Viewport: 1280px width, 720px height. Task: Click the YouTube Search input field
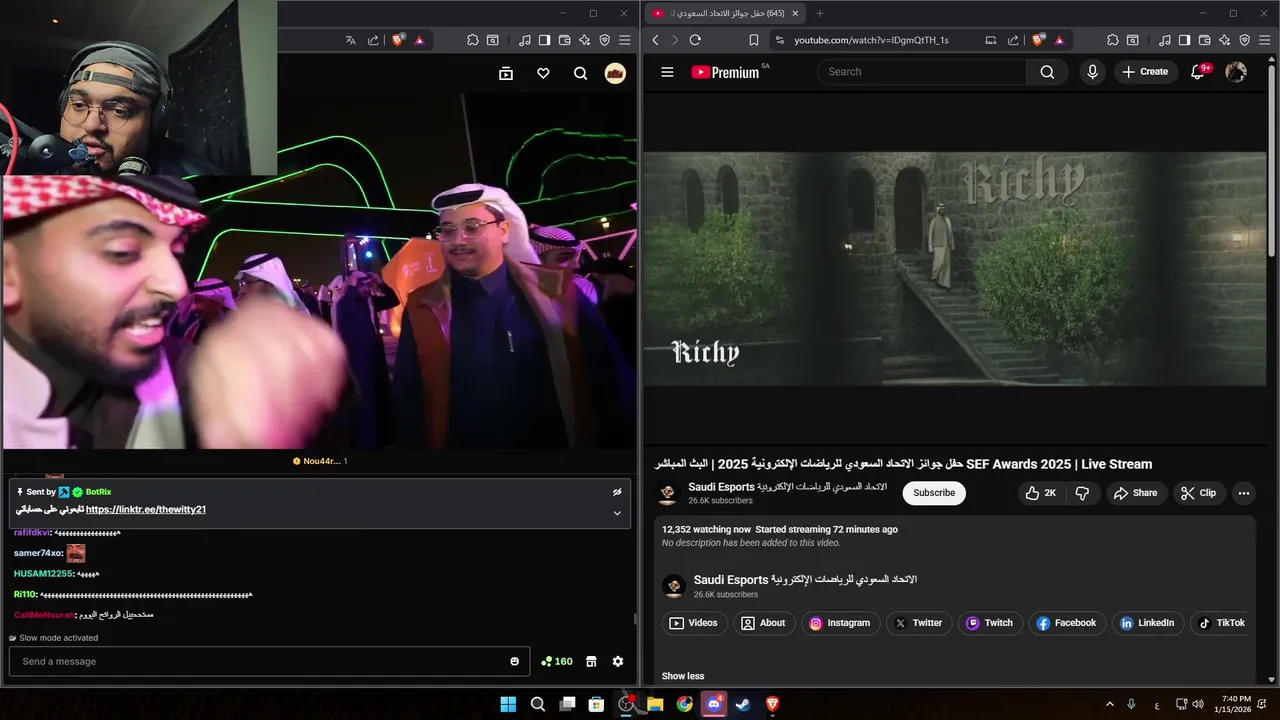click(922, 72)
